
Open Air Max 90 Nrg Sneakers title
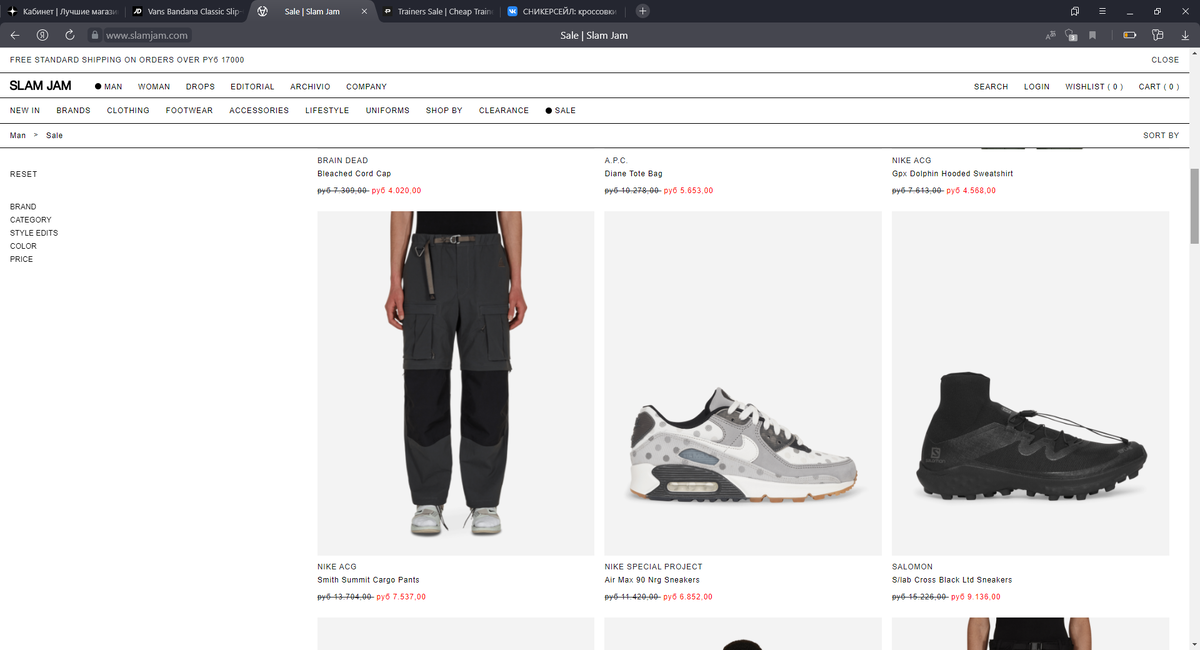pyautogui.click(x=652, y=580)
